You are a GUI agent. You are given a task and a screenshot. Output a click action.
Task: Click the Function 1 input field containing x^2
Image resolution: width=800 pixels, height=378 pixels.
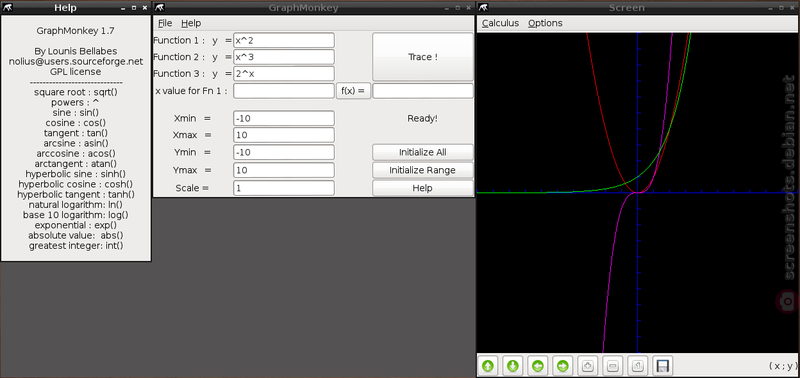coord(284,40)
